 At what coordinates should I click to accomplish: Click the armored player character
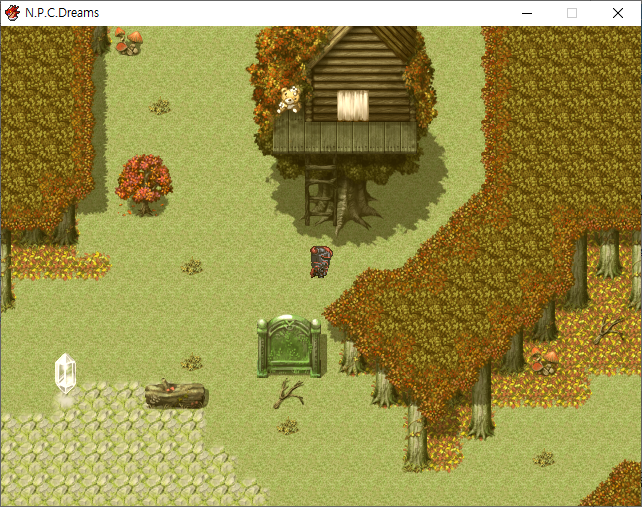321,262
